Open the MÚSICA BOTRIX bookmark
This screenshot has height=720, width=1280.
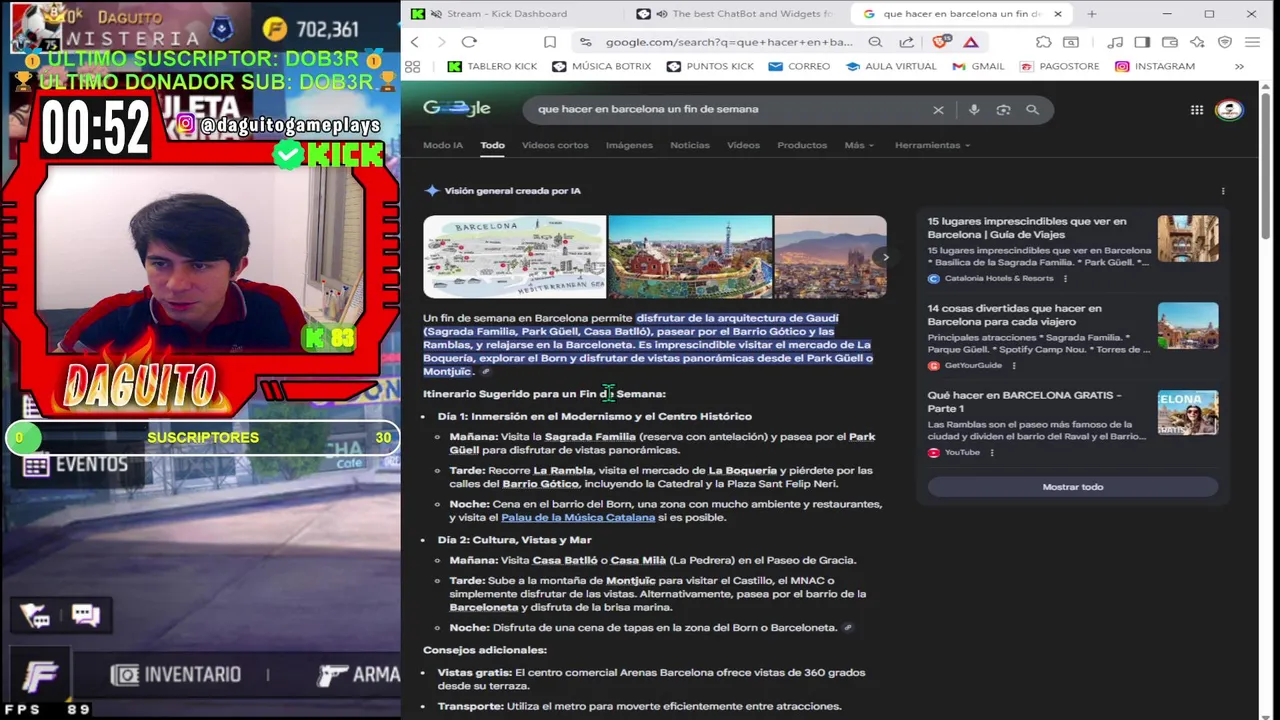(601, 66)
